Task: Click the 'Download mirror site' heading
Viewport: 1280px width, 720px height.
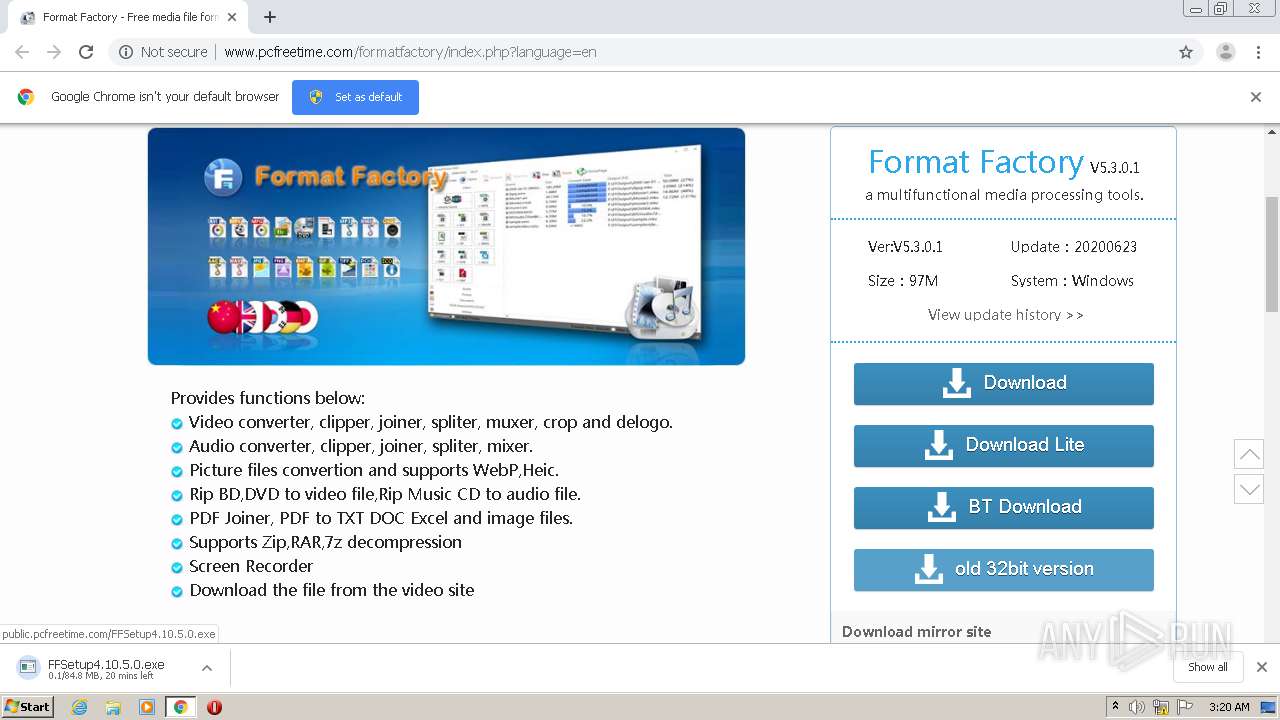Action: [917, 632]
